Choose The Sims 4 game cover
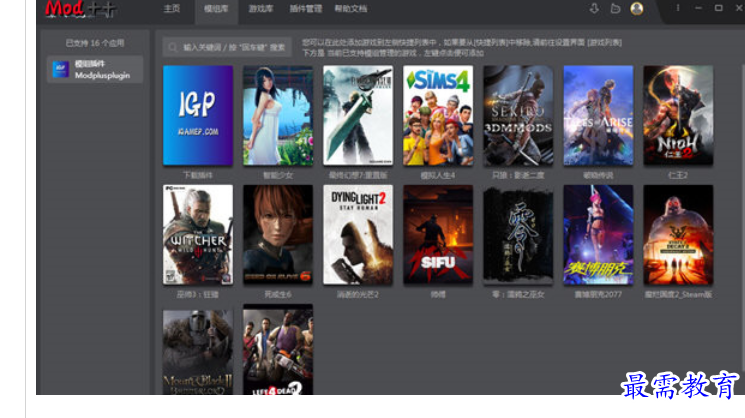 point(438,116)
